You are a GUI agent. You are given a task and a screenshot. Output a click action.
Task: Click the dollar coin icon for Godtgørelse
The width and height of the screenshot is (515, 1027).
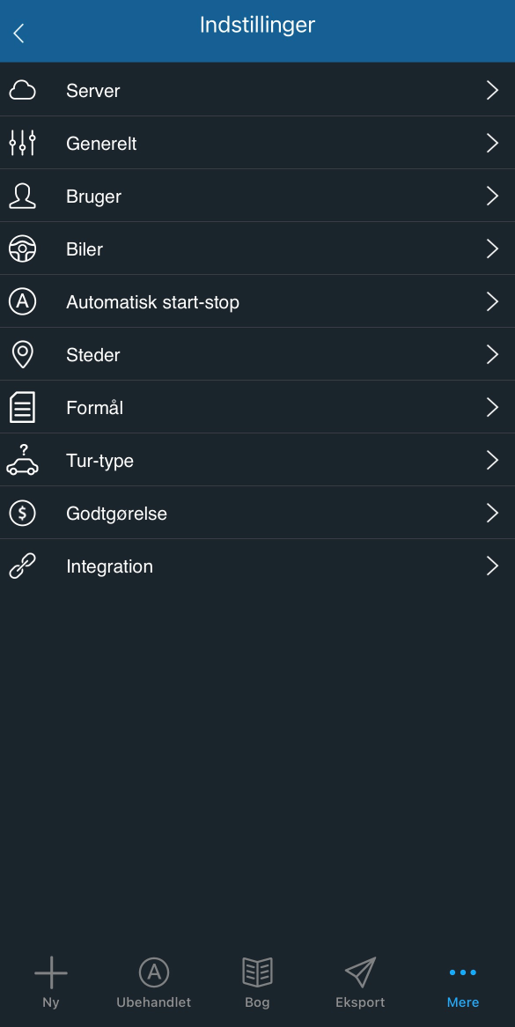tap(22, 513)
